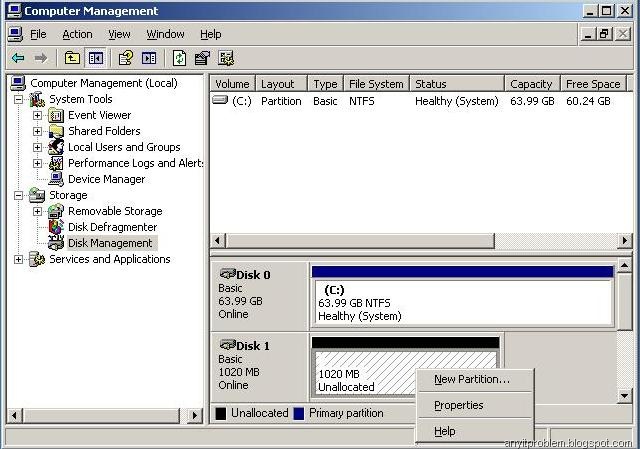Click the Refresh toolbar icon
The width and height of the screenshot is (640, 449).
pyautogui.click(x=179, y=58)
